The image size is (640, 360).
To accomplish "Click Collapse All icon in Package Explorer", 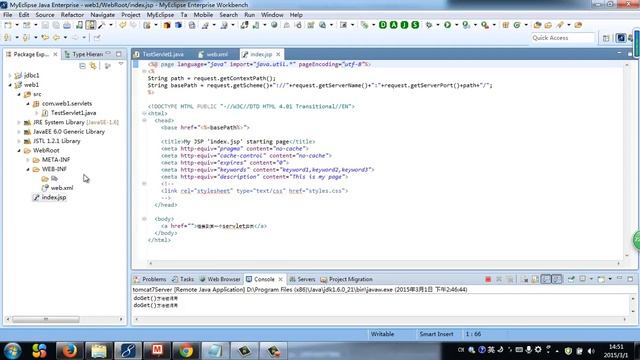I will (82, 66).
